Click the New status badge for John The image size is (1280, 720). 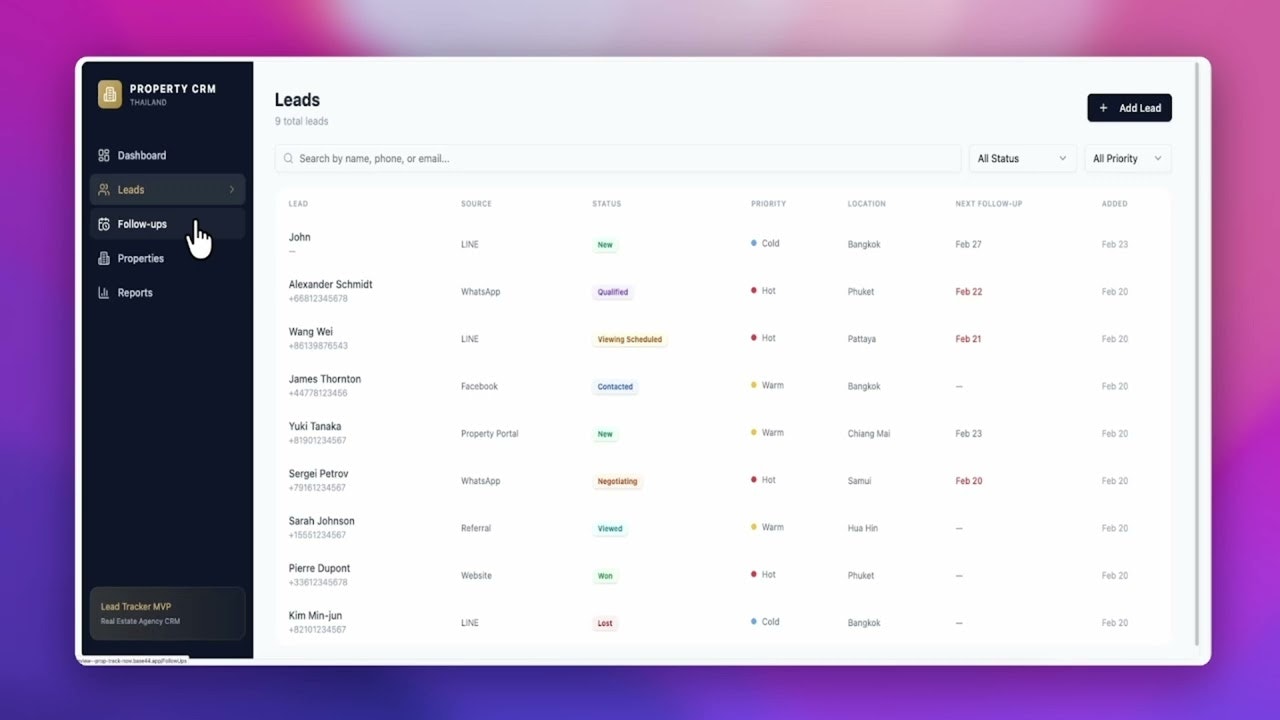[x=605, y=245]
